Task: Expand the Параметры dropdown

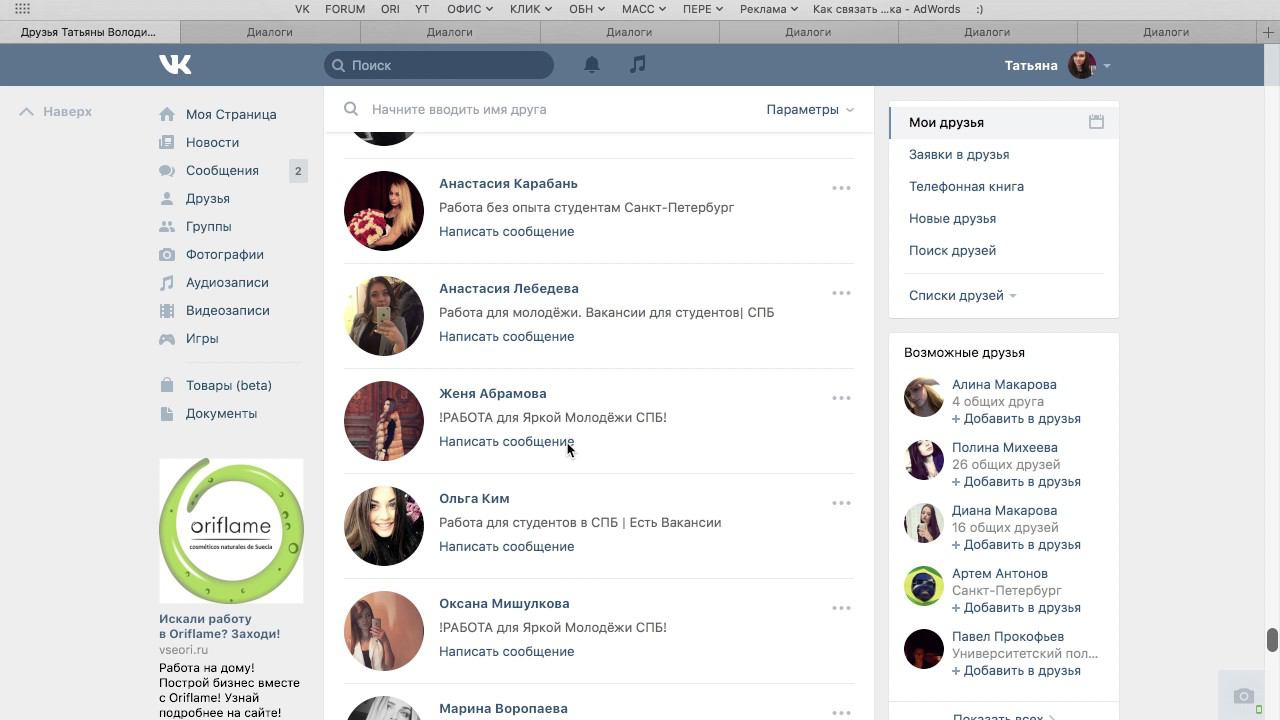Action: coord(810,109)
